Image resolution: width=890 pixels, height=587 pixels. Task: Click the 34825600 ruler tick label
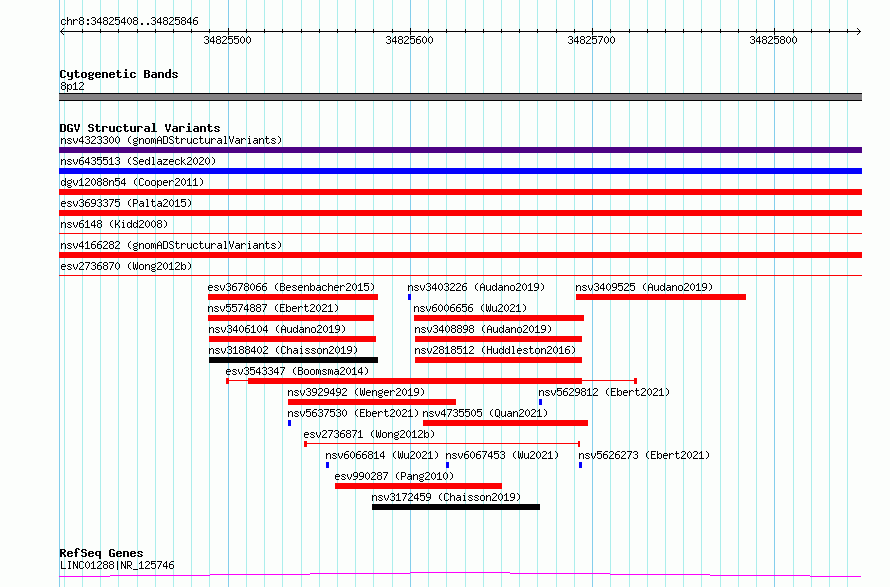coord(409,40)
